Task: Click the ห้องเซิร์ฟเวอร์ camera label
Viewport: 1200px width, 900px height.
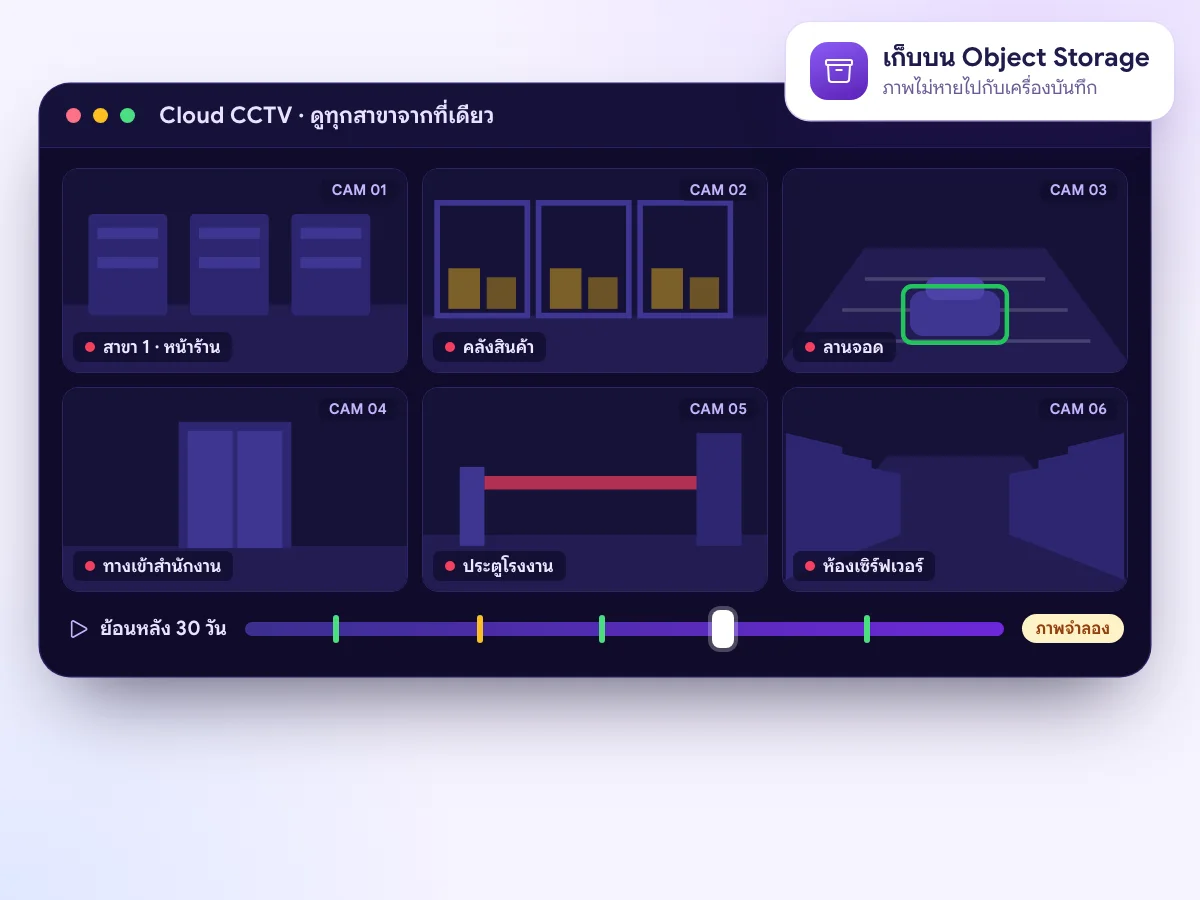Action: coord(864,566)
